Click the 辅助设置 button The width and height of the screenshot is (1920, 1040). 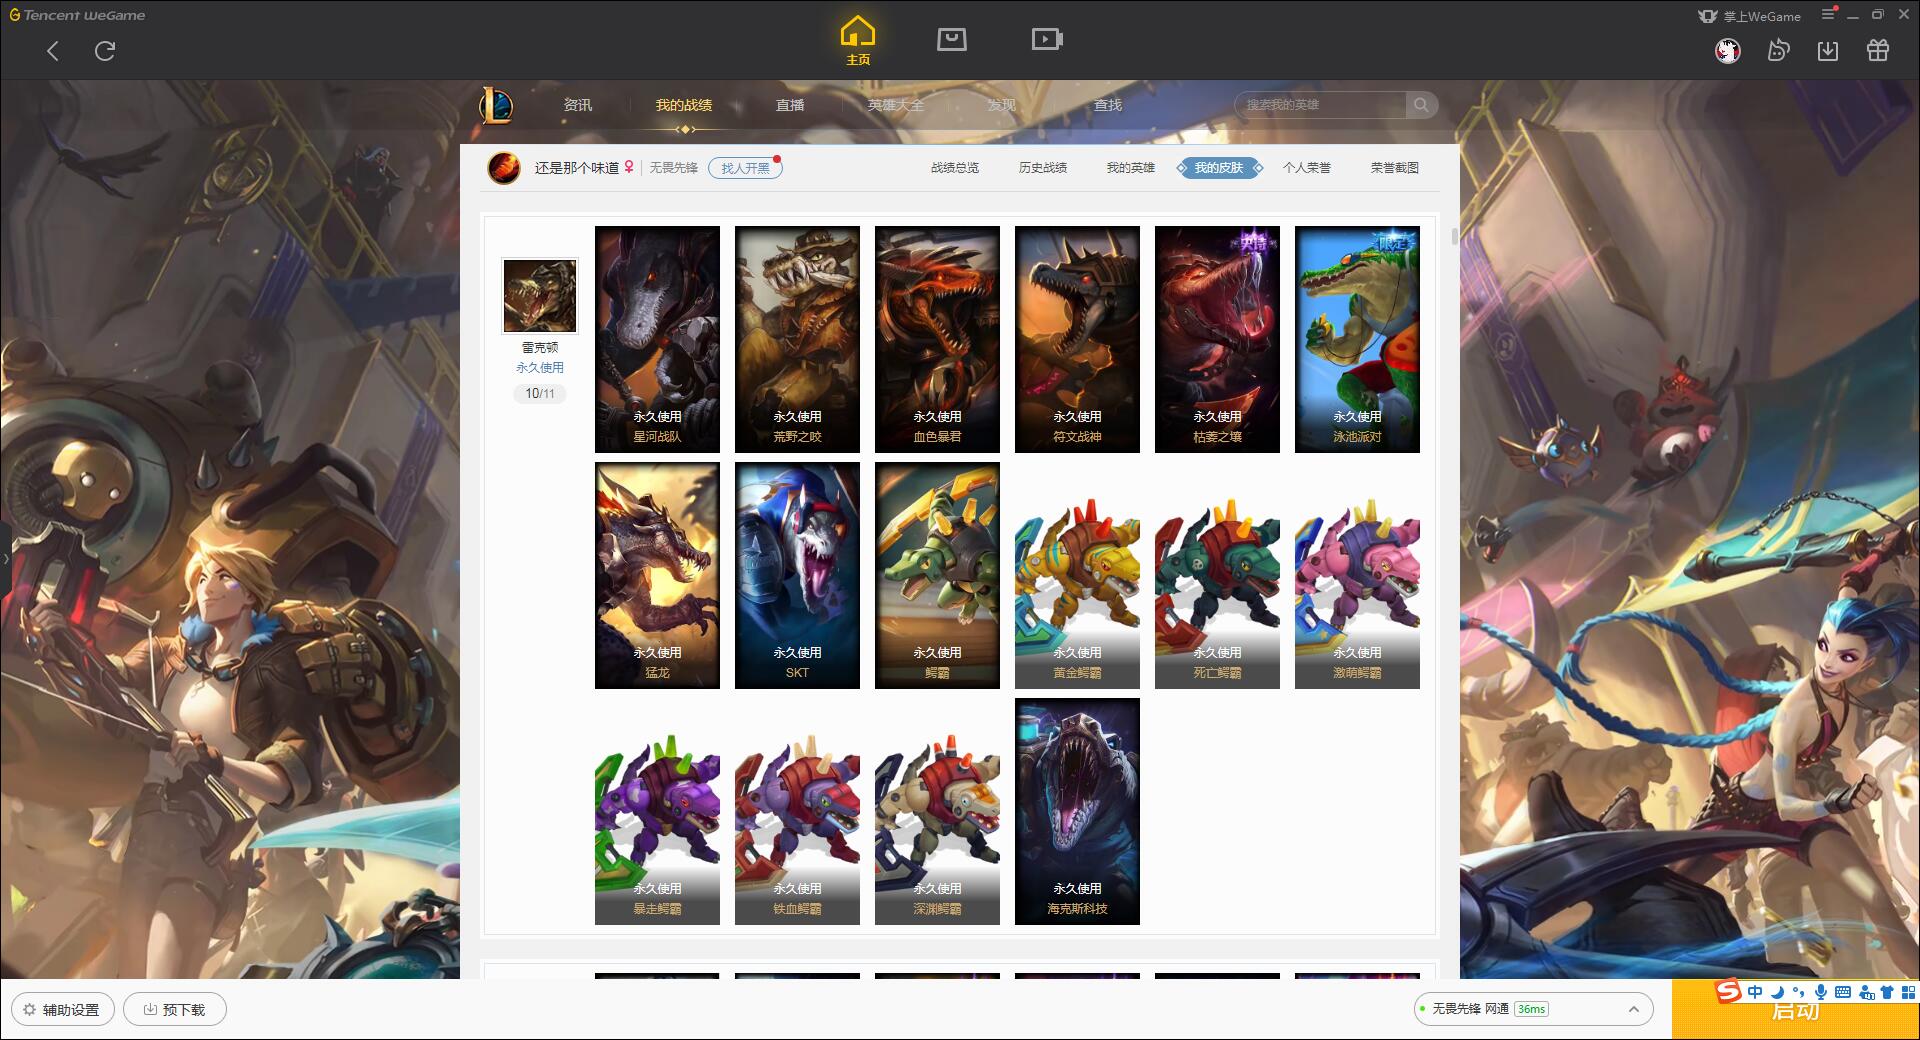tap(62, 1009)
